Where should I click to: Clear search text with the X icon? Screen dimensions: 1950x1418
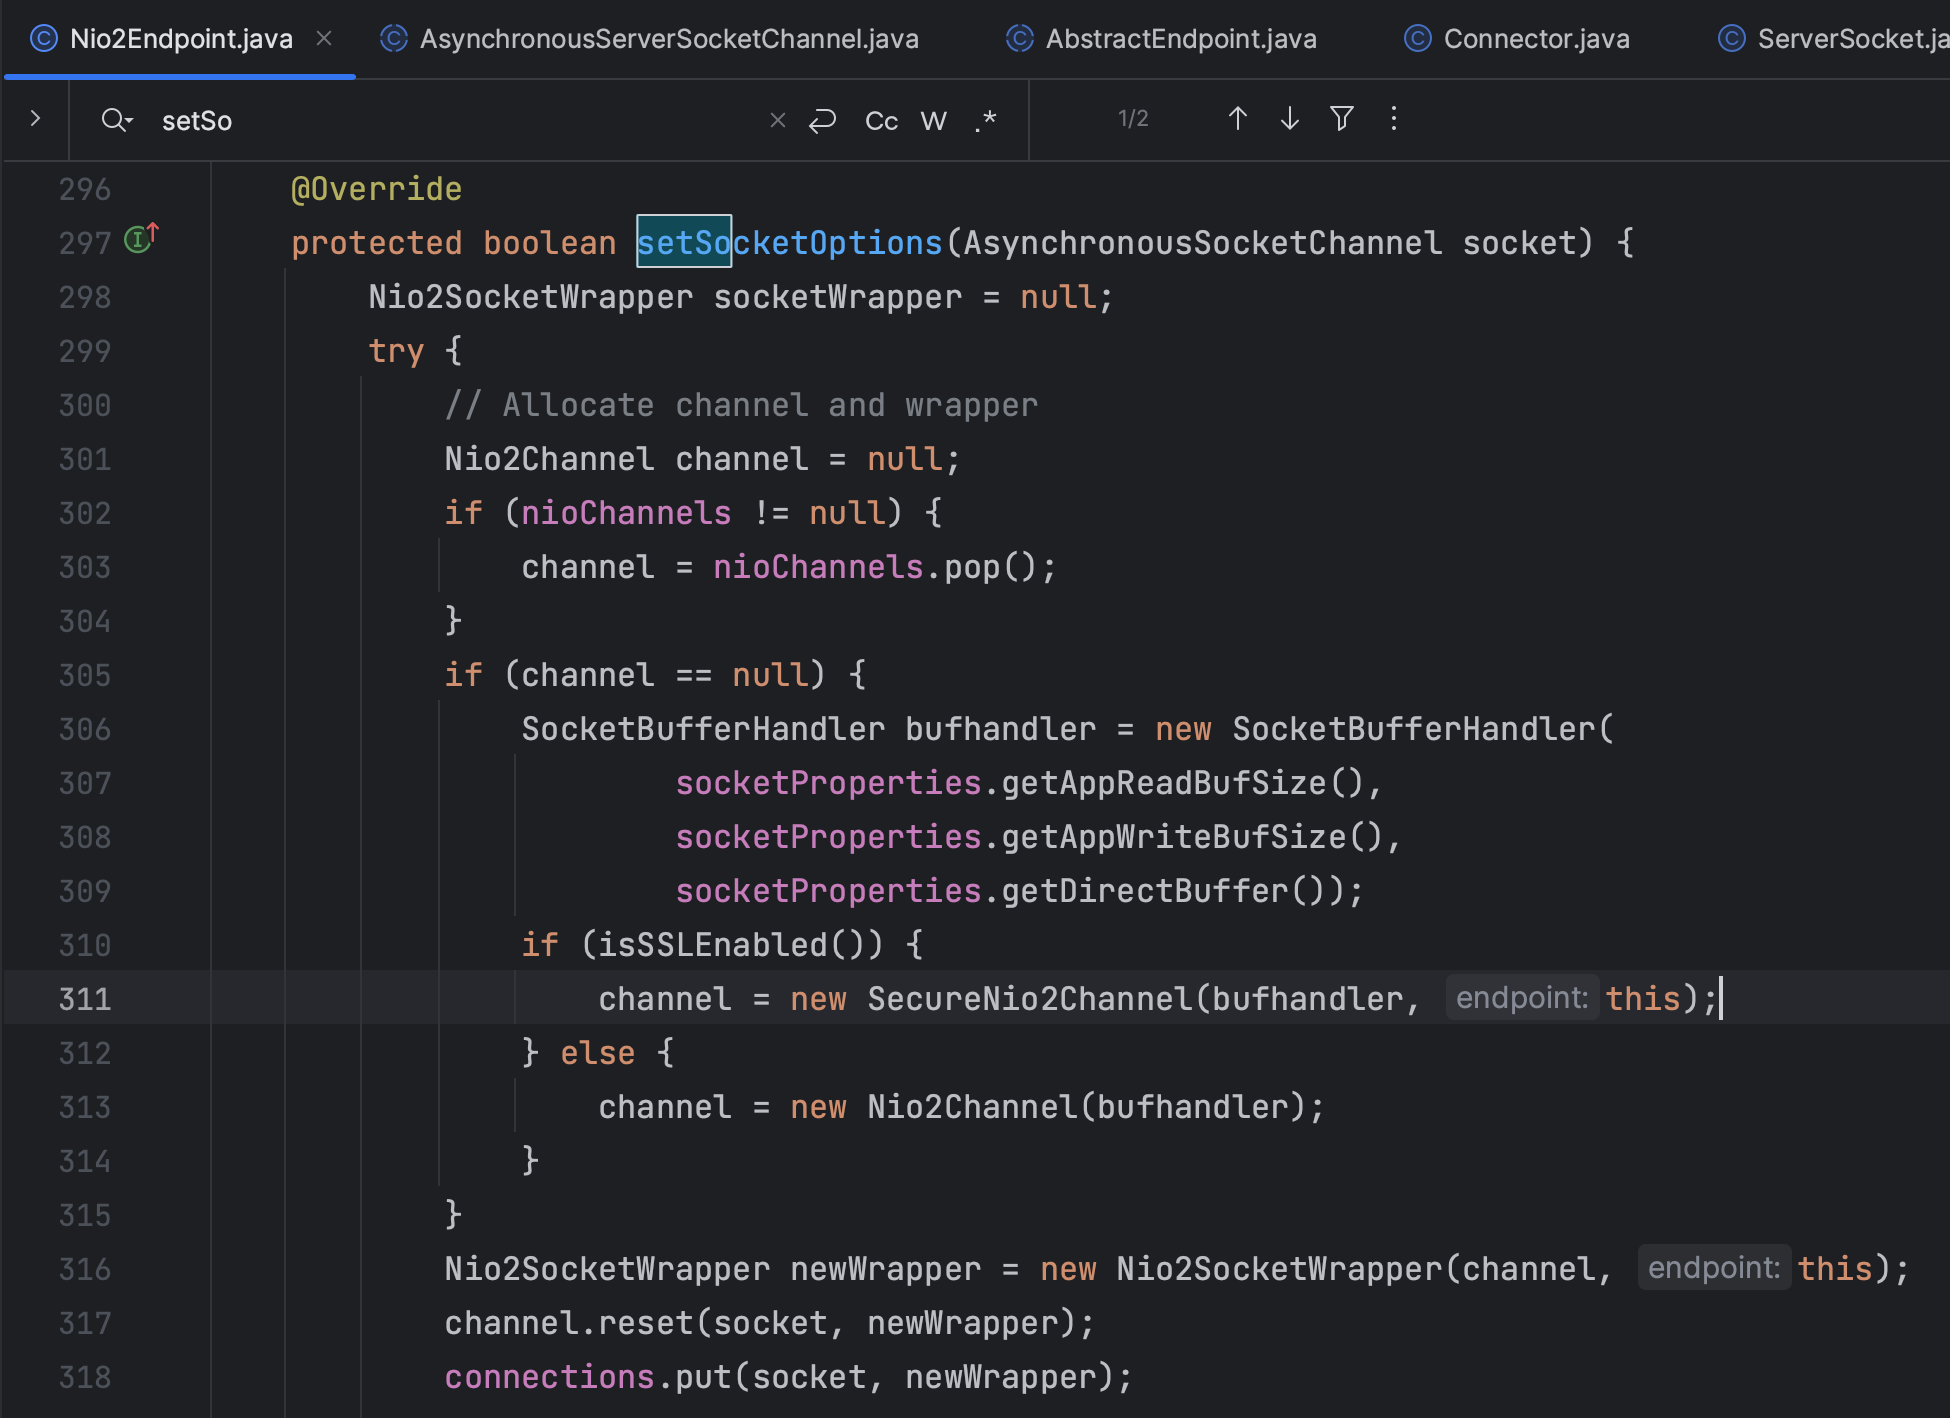click(x=777, y=121)
